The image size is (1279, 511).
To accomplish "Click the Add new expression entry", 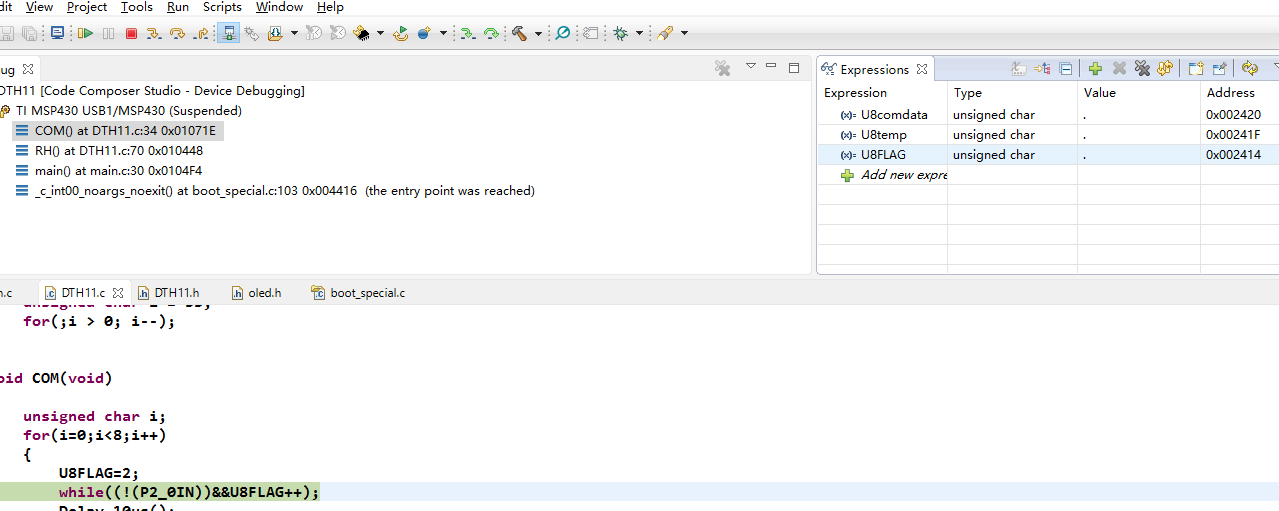I will (x=893, y=175).
